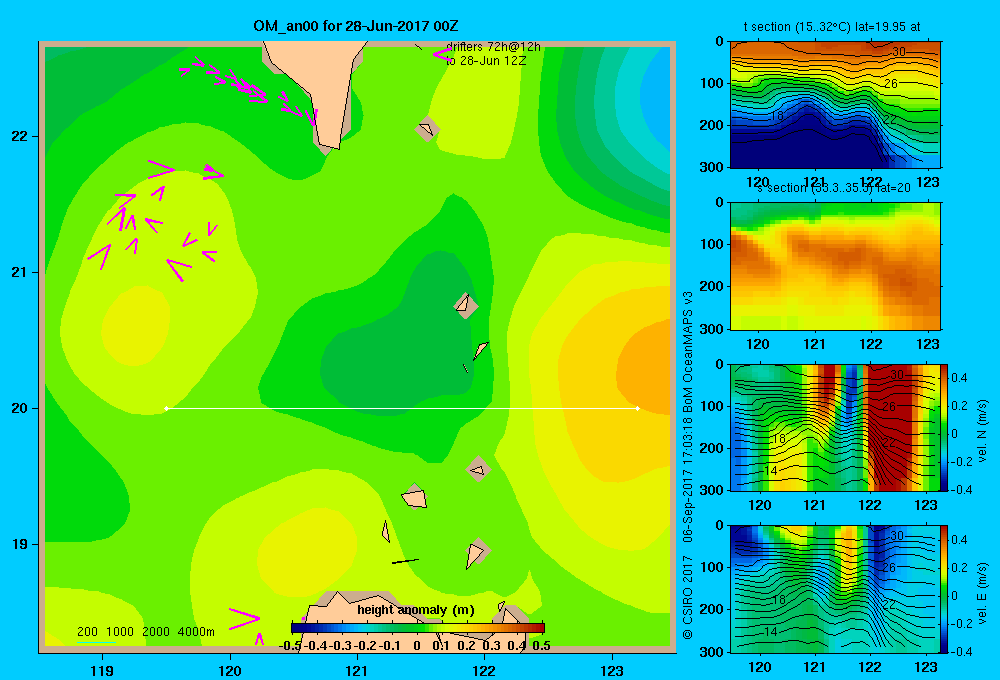Open the eastward velocity section panel
The width and height of the screenshot is (1000, 680).
835,589
